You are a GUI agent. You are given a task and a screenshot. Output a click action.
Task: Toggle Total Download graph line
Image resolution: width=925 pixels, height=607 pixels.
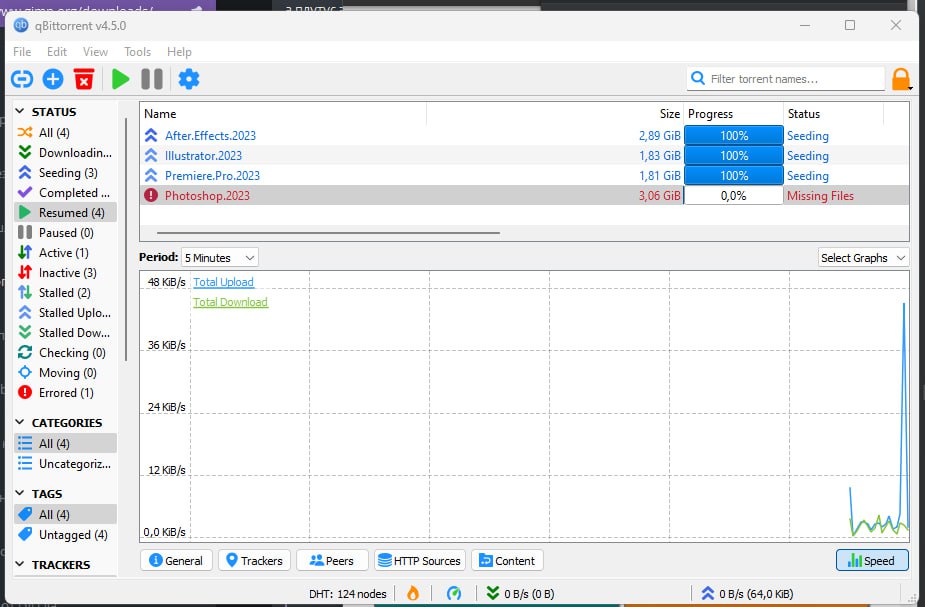[230, 302]
